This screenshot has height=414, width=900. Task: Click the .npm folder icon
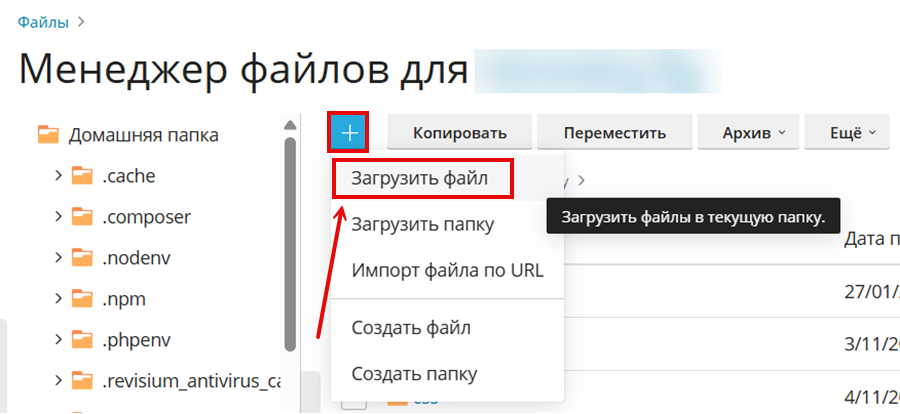coord(82,298)
